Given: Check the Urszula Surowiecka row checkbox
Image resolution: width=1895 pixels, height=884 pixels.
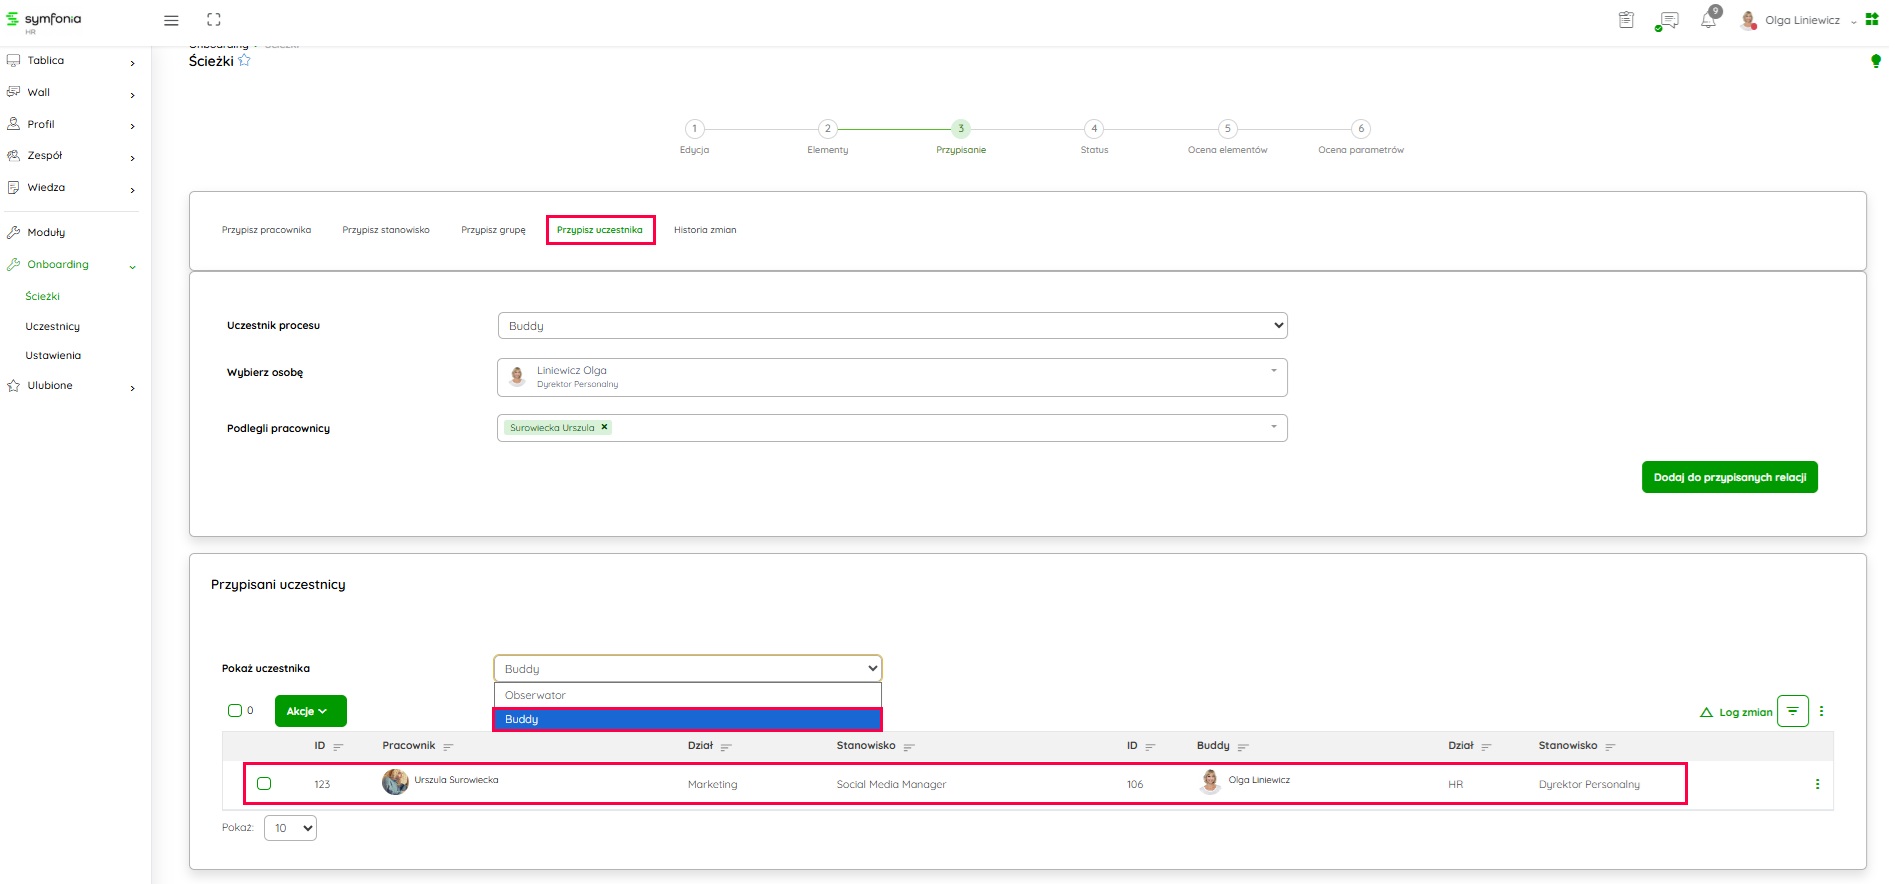Looking at the screenshot, I should tap(264, 784).
